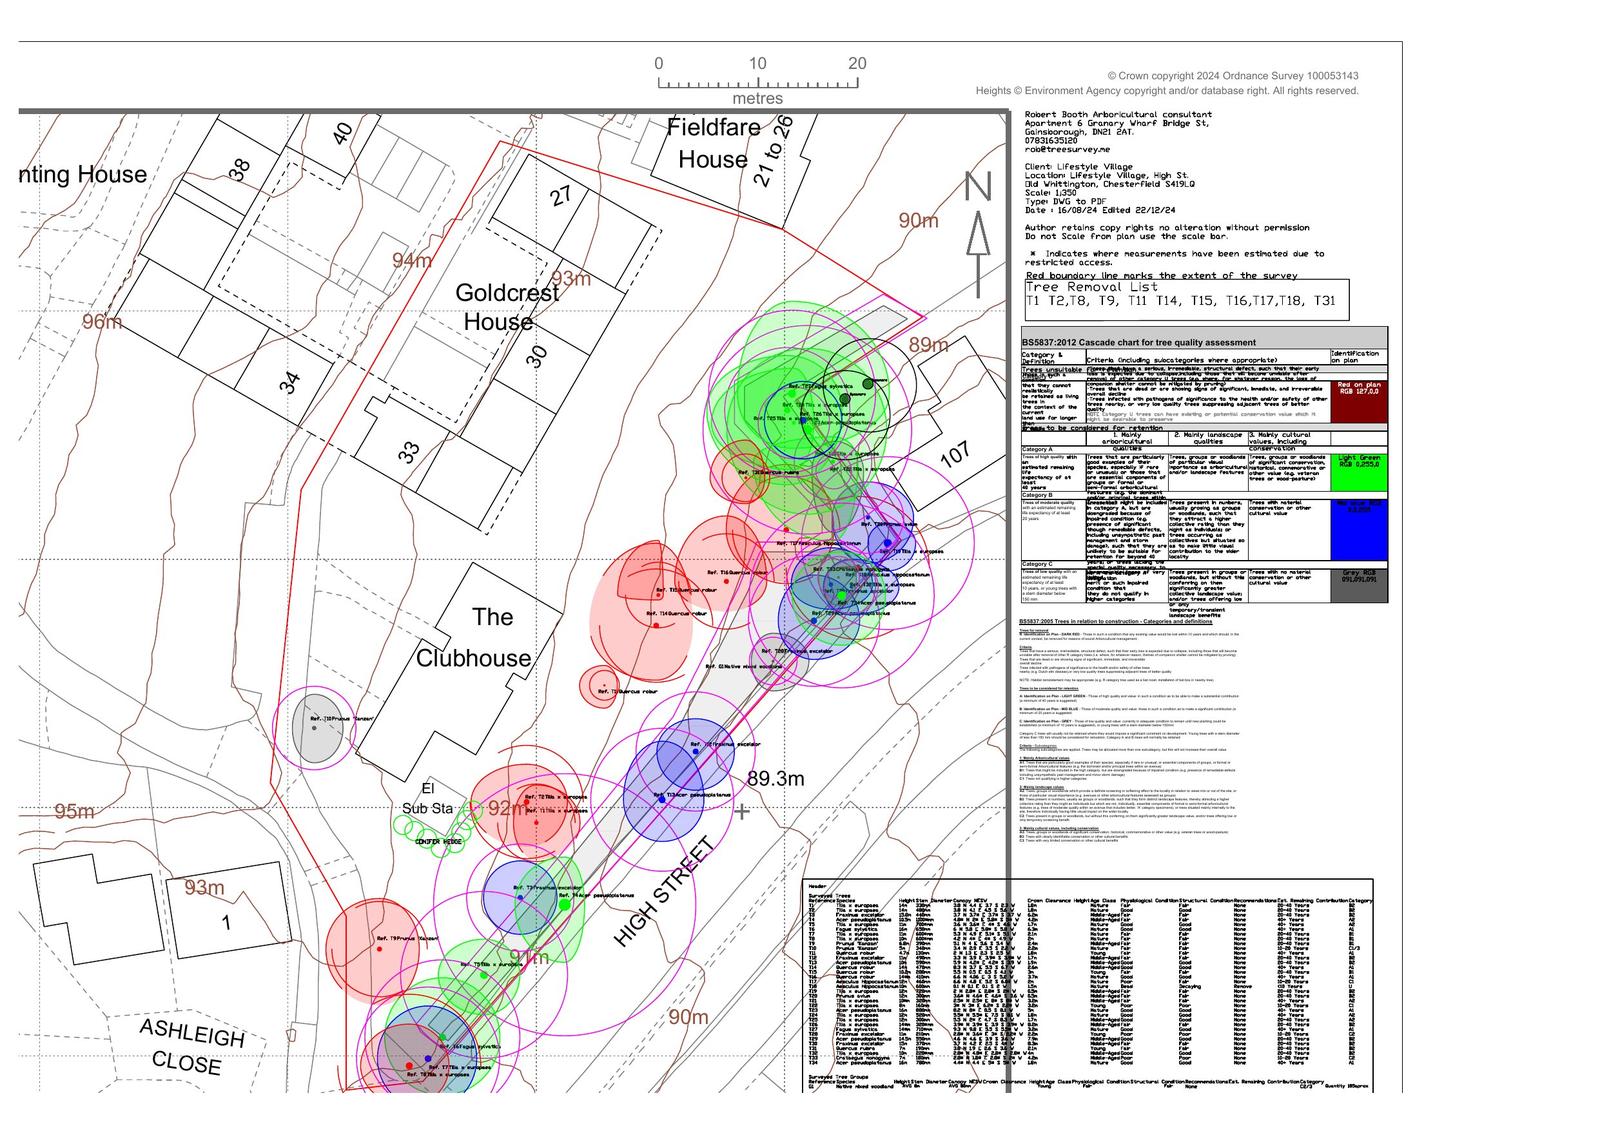The height and width of the screenshot is (1131, 1600).
Task: Click the 'Red on plan' legend swatch
Action: pyautogui.click(x=1358, y=401)
